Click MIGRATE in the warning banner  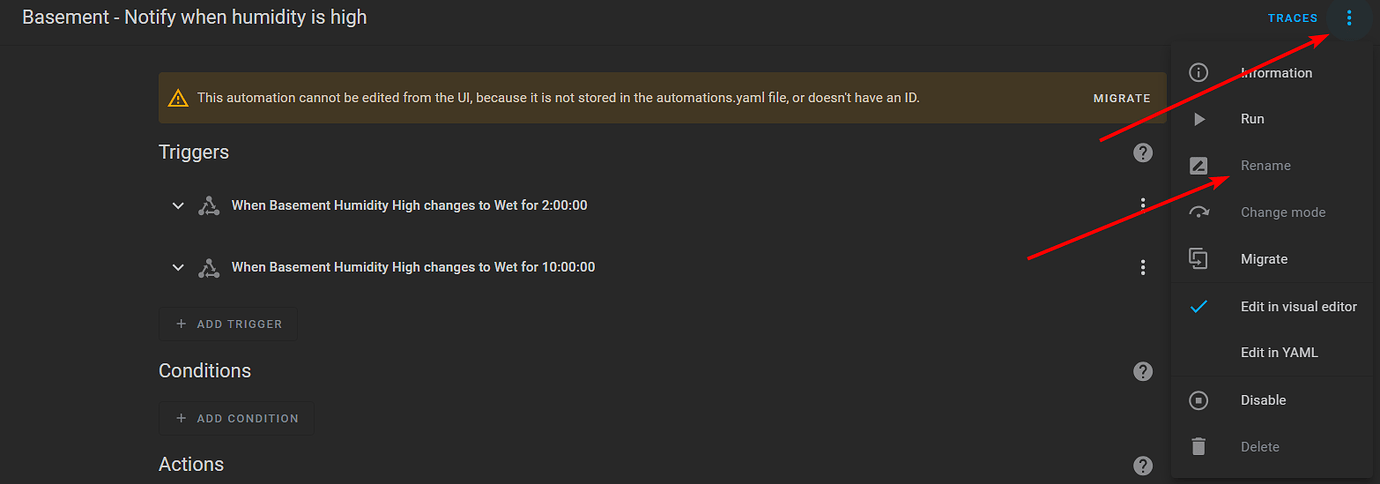1122,98
